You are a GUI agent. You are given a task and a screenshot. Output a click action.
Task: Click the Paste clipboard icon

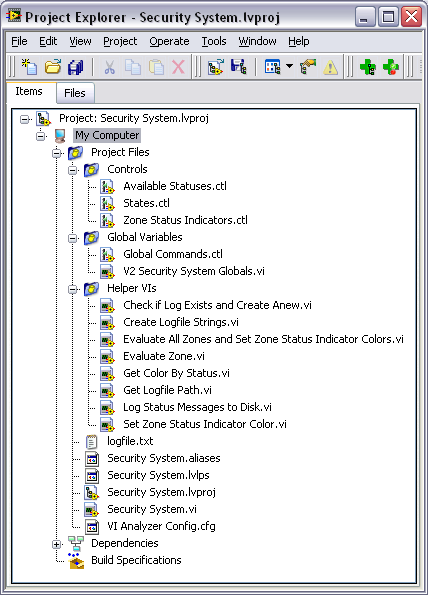[156, 67]
